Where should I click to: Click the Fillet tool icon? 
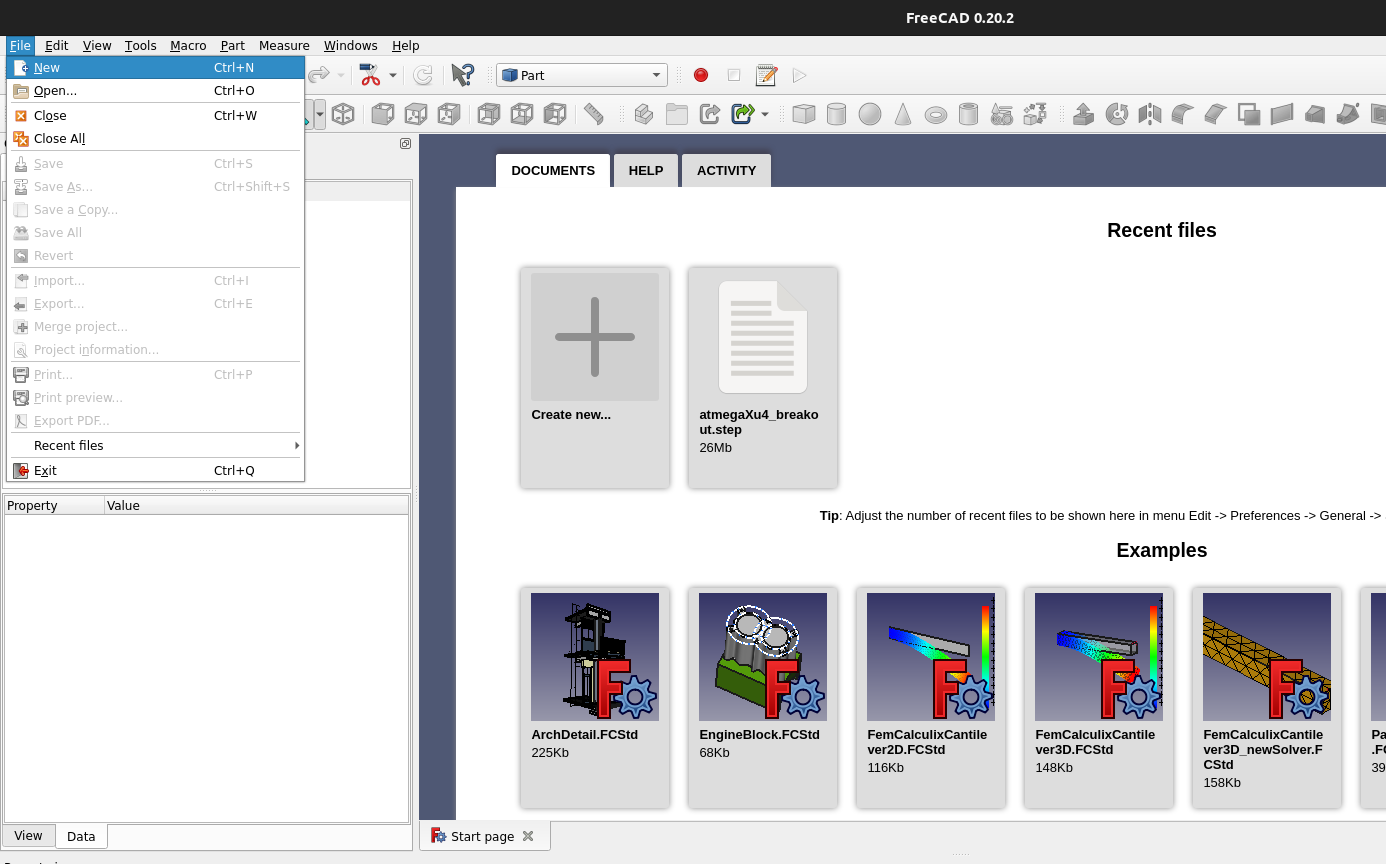[1183, 114]
